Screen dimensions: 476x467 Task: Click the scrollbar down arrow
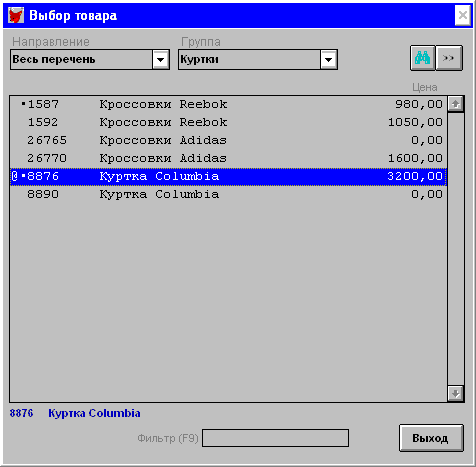coord(455,393)
